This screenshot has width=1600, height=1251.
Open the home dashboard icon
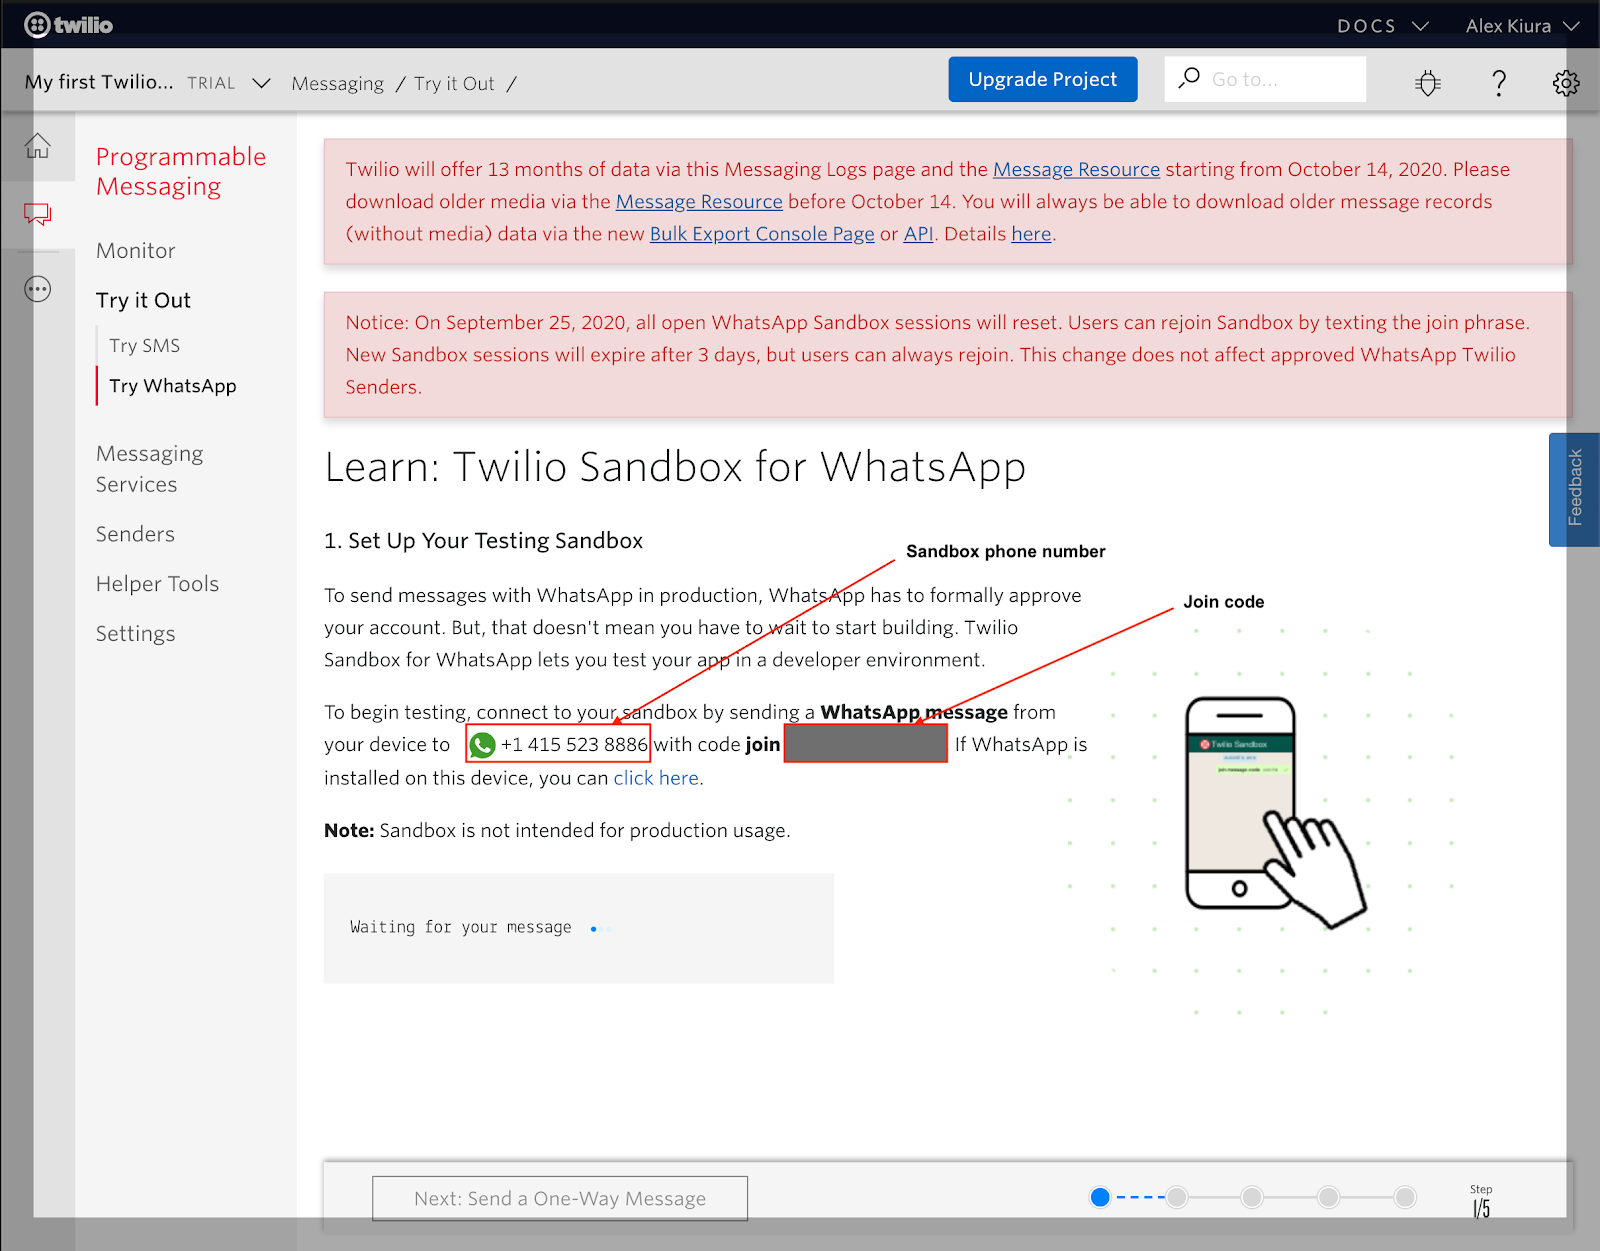(38, 146)
